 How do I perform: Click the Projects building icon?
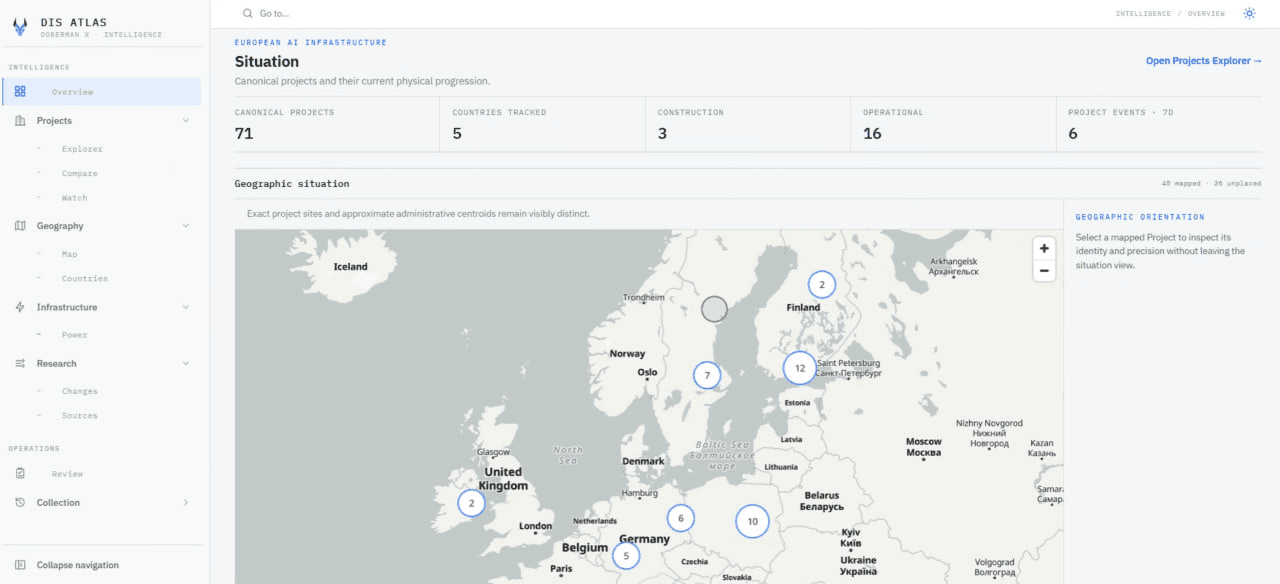20,120
